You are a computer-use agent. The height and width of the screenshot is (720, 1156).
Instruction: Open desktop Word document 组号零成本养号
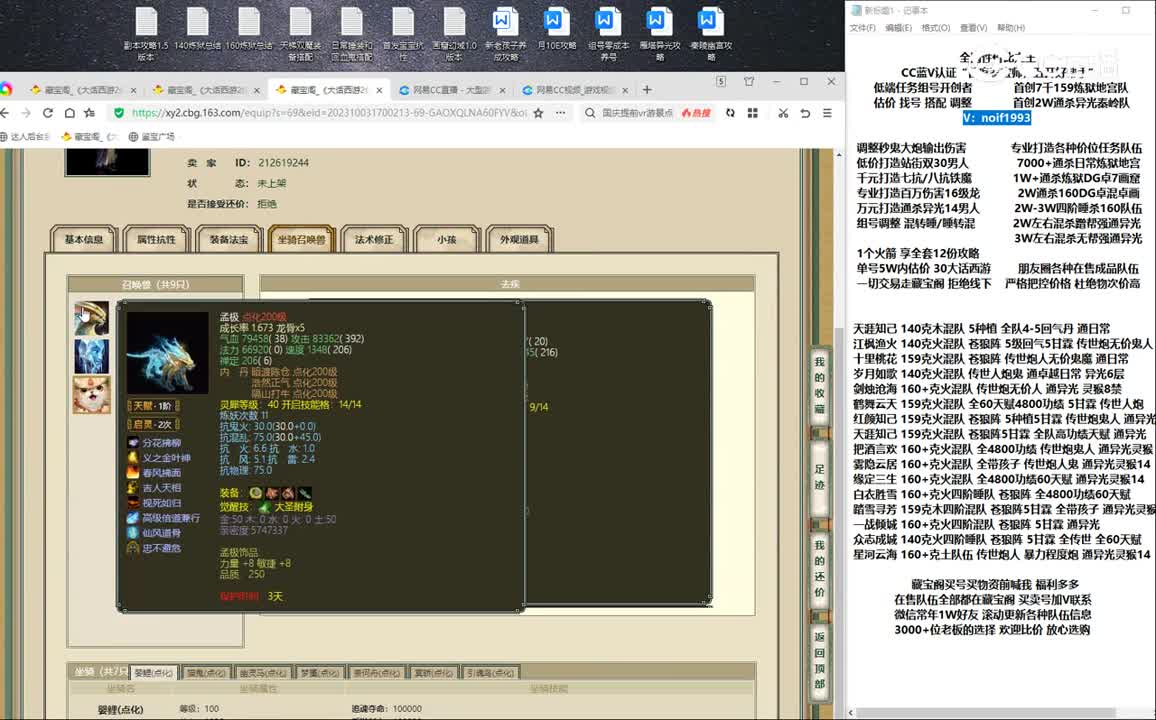point(608,34)
